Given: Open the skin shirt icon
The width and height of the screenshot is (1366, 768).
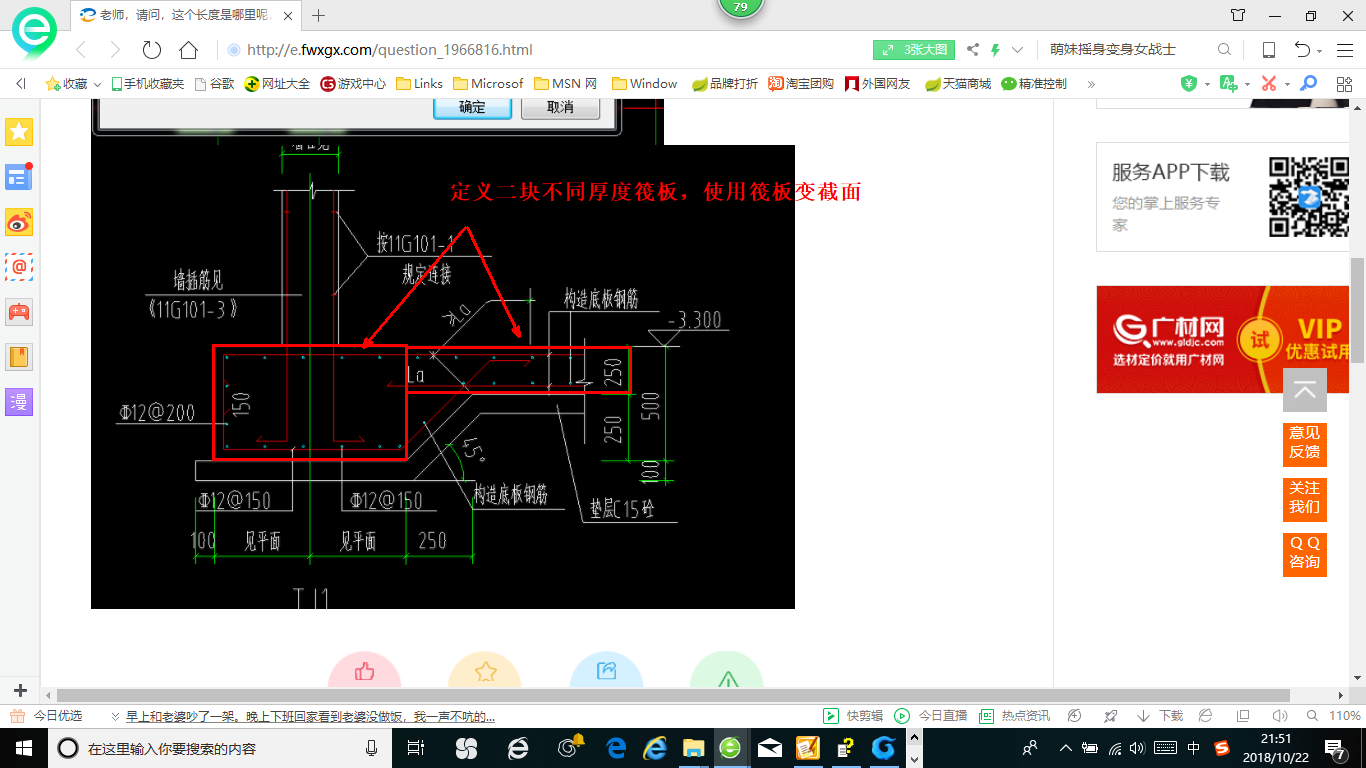Looking at the screenshot, I should point(1238,15).
